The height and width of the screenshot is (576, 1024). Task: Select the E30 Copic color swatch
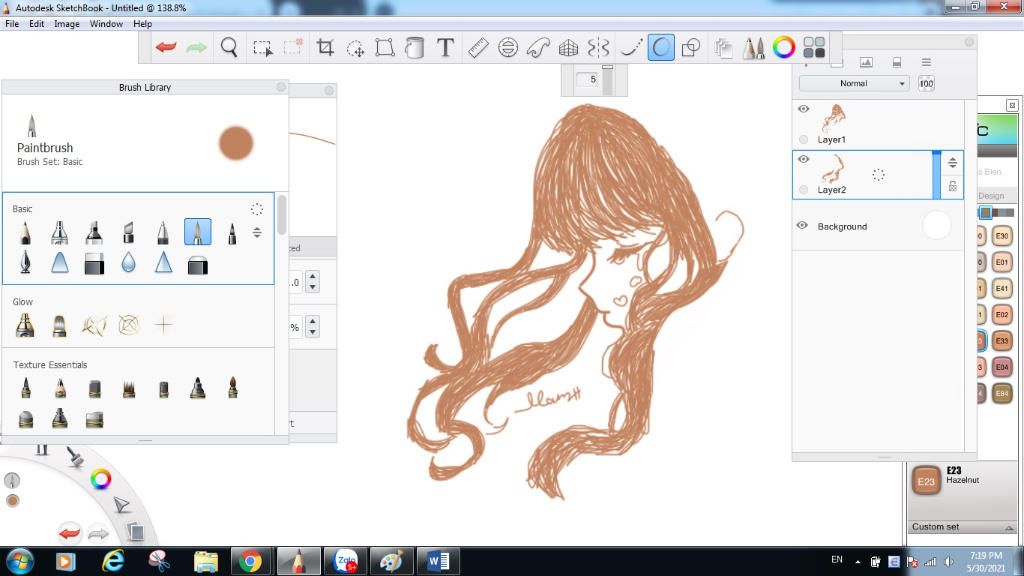[1002, 236]
